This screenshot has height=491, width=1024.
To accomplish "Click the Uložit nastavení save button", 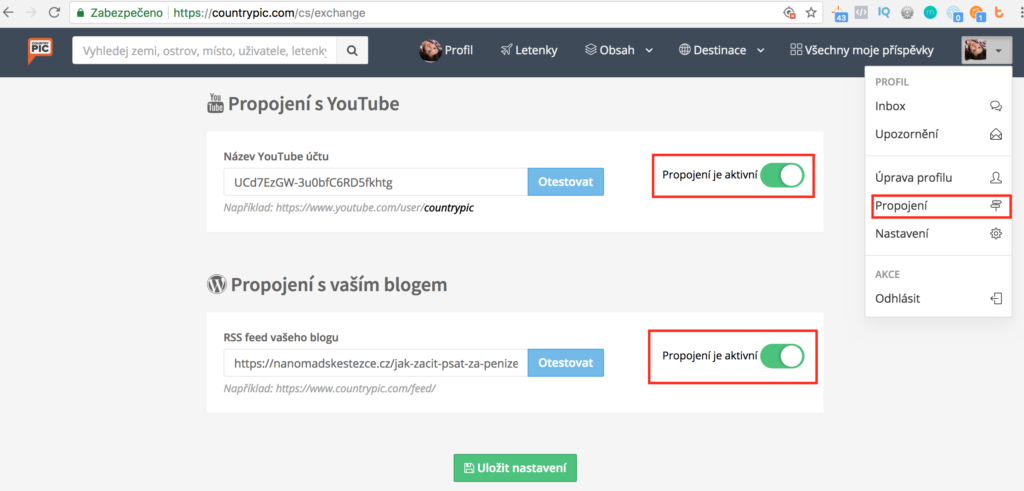I will 515,468.
